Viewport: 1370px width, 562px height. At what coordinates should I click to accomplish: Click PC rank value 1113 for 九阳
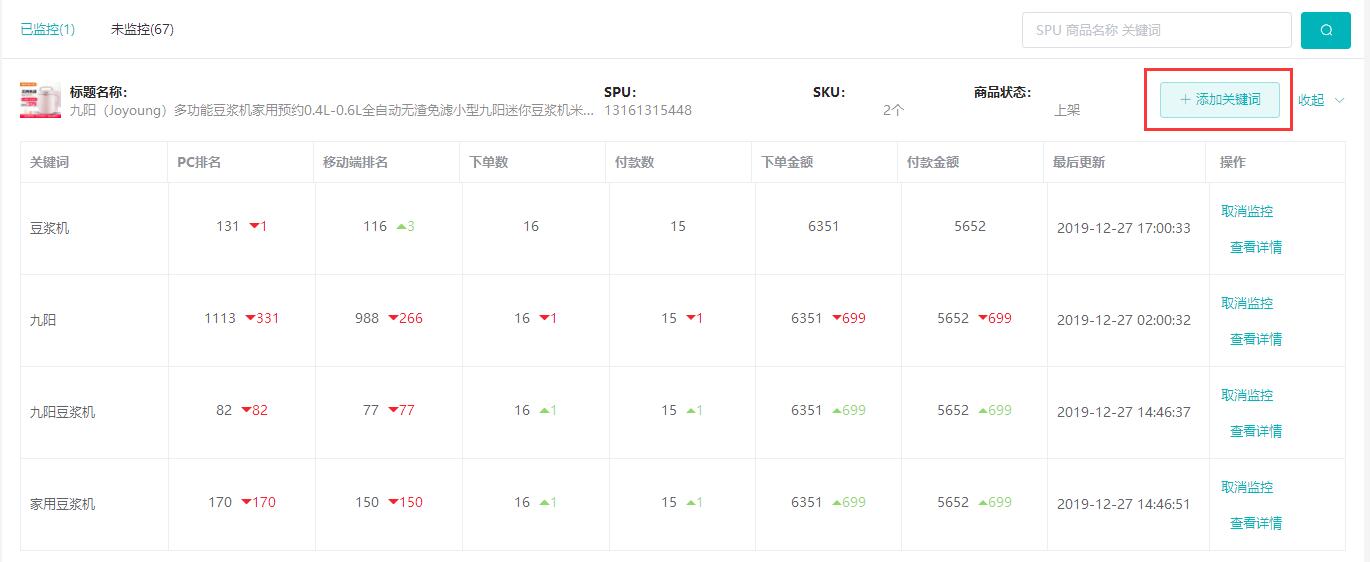pos(220,318)
